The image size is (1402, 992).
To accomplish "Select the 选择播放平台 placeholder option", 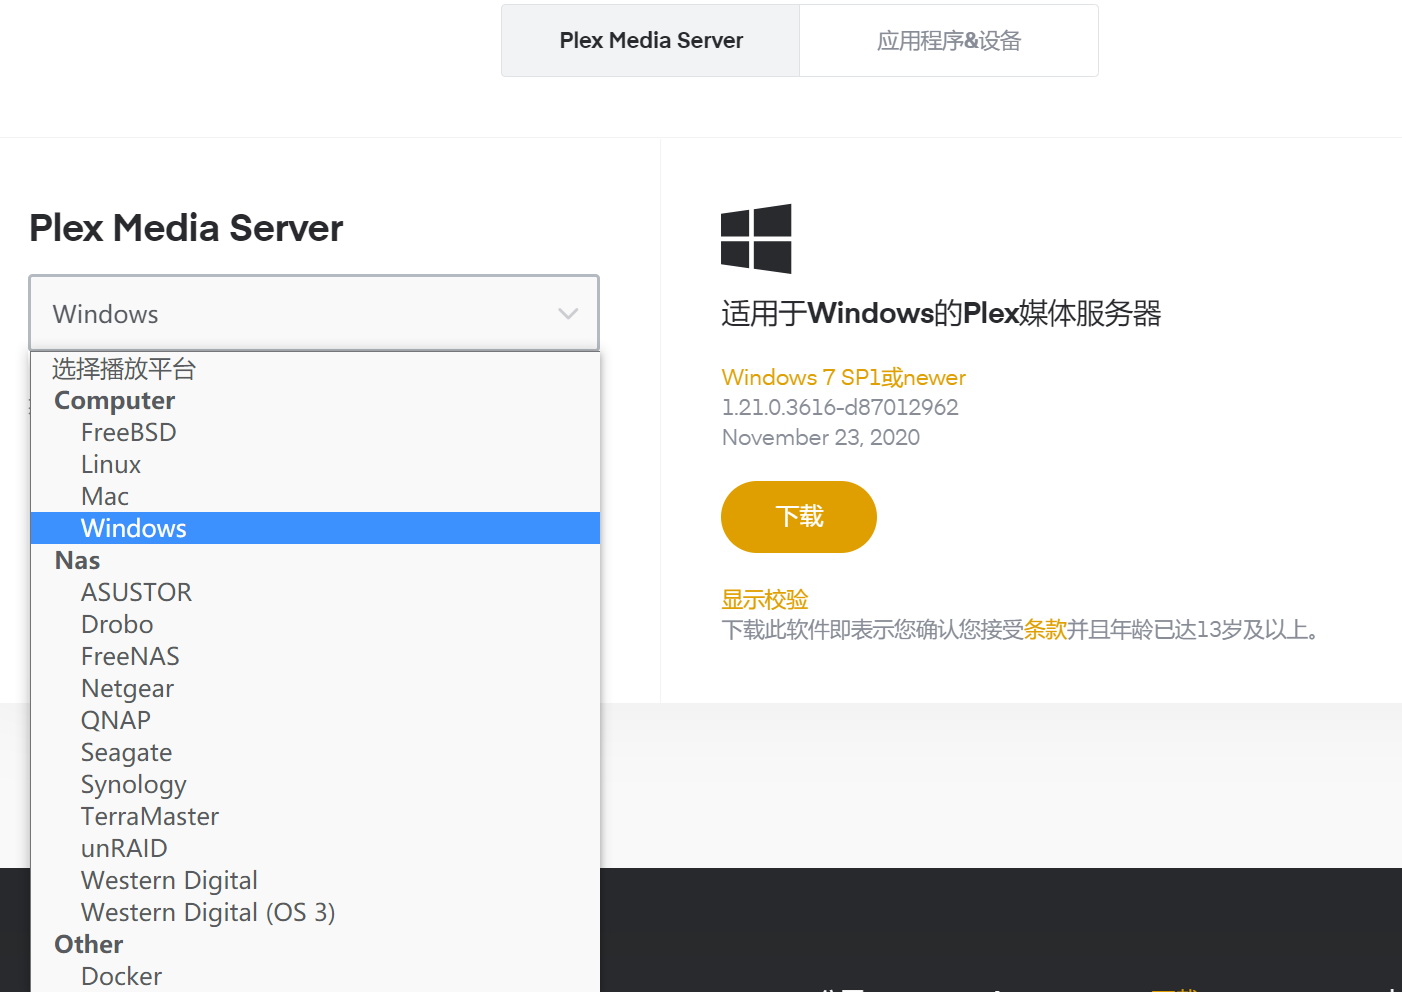I will click(x=315, y=369).
